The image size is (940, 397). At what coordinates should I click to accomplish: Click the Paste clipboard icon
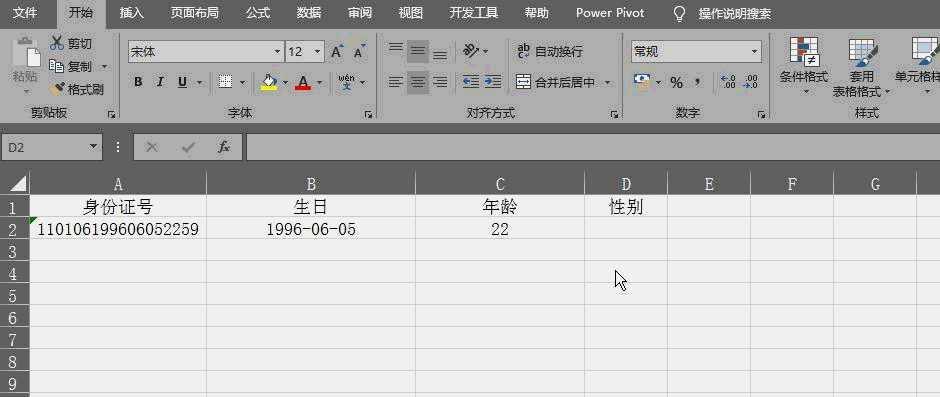click(25, 52)
